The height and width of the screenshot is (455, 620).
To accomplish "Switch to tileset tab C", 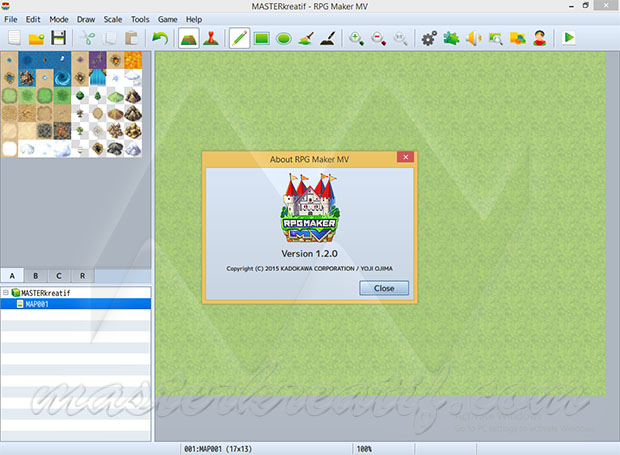I will 59,276.
